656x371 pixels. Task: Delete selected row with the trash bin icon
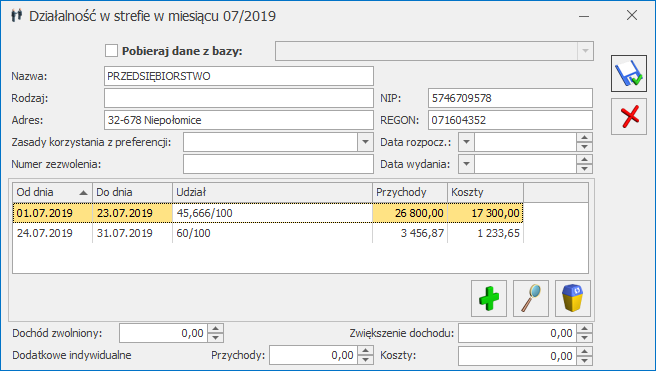573,298
